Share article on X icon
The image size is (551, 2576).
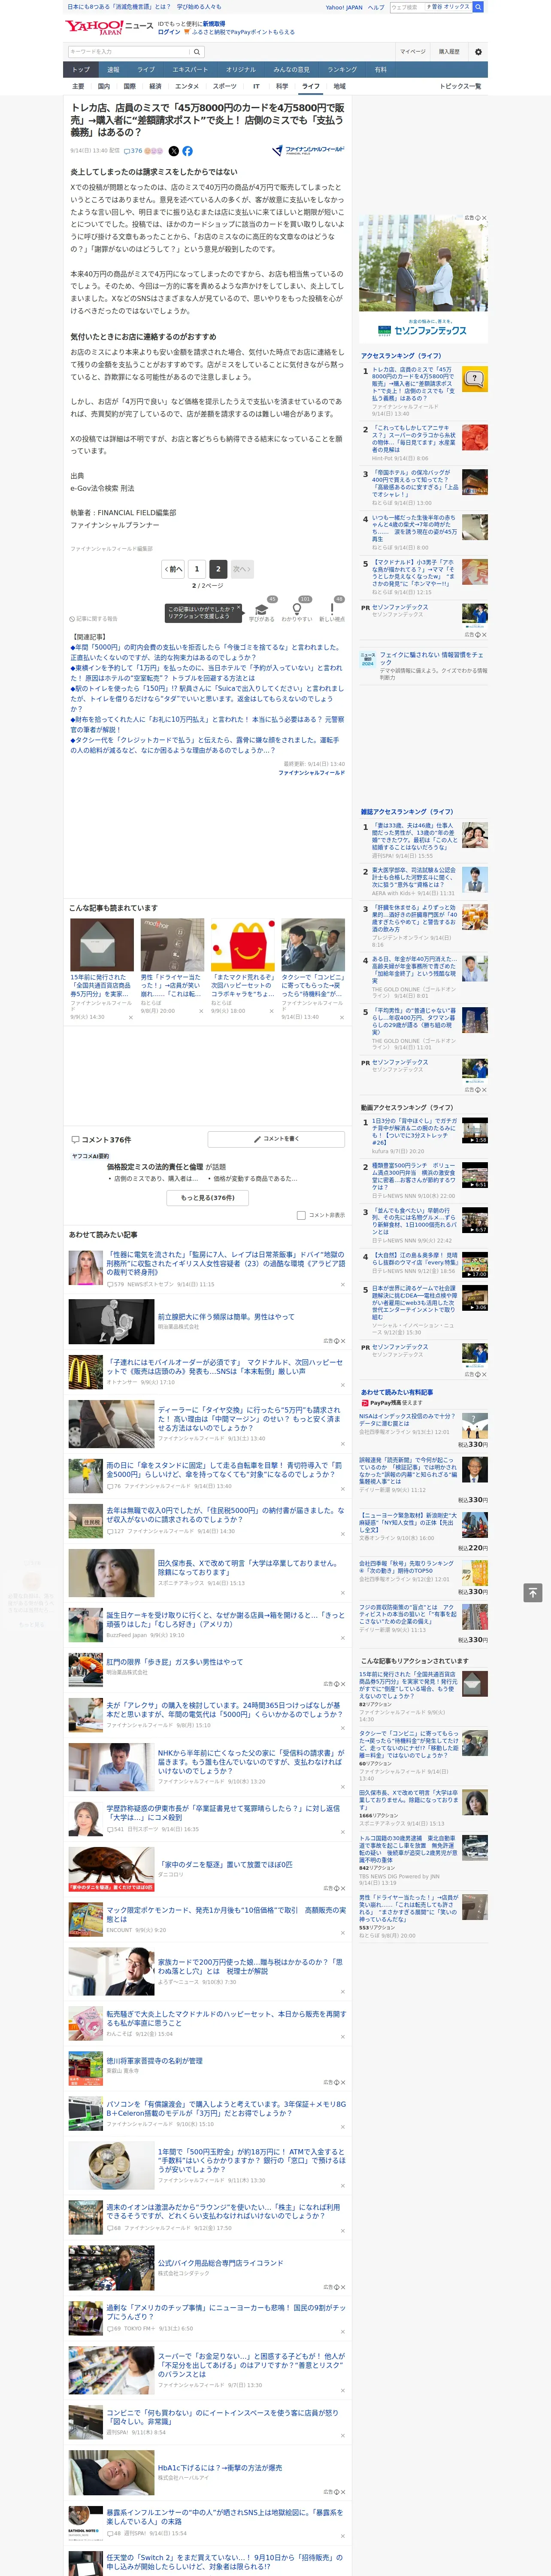point(173,151)
